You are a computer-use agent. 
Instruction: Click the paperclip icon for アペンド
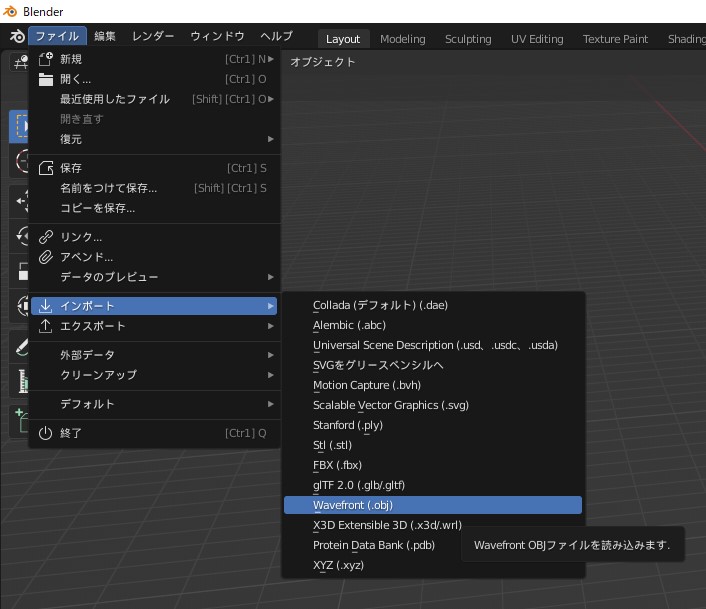[45, 257]
